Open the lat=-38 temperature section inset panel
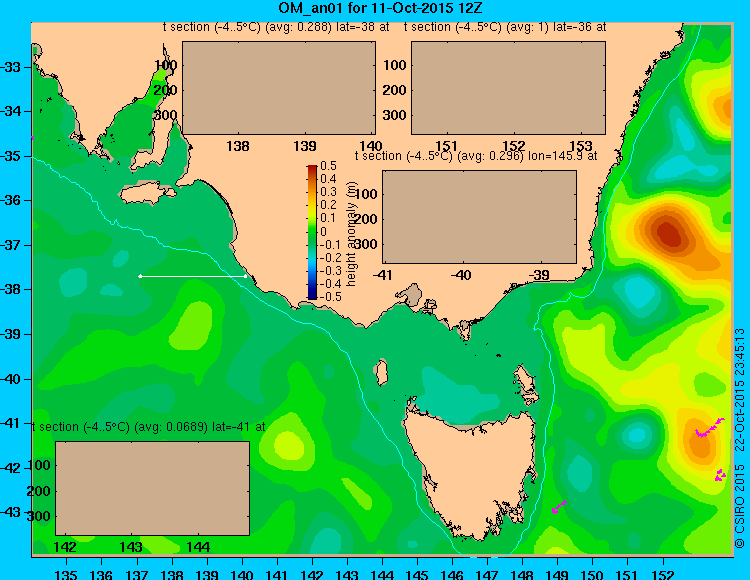This screenshot has height=580, width=750. click(279, 88)
